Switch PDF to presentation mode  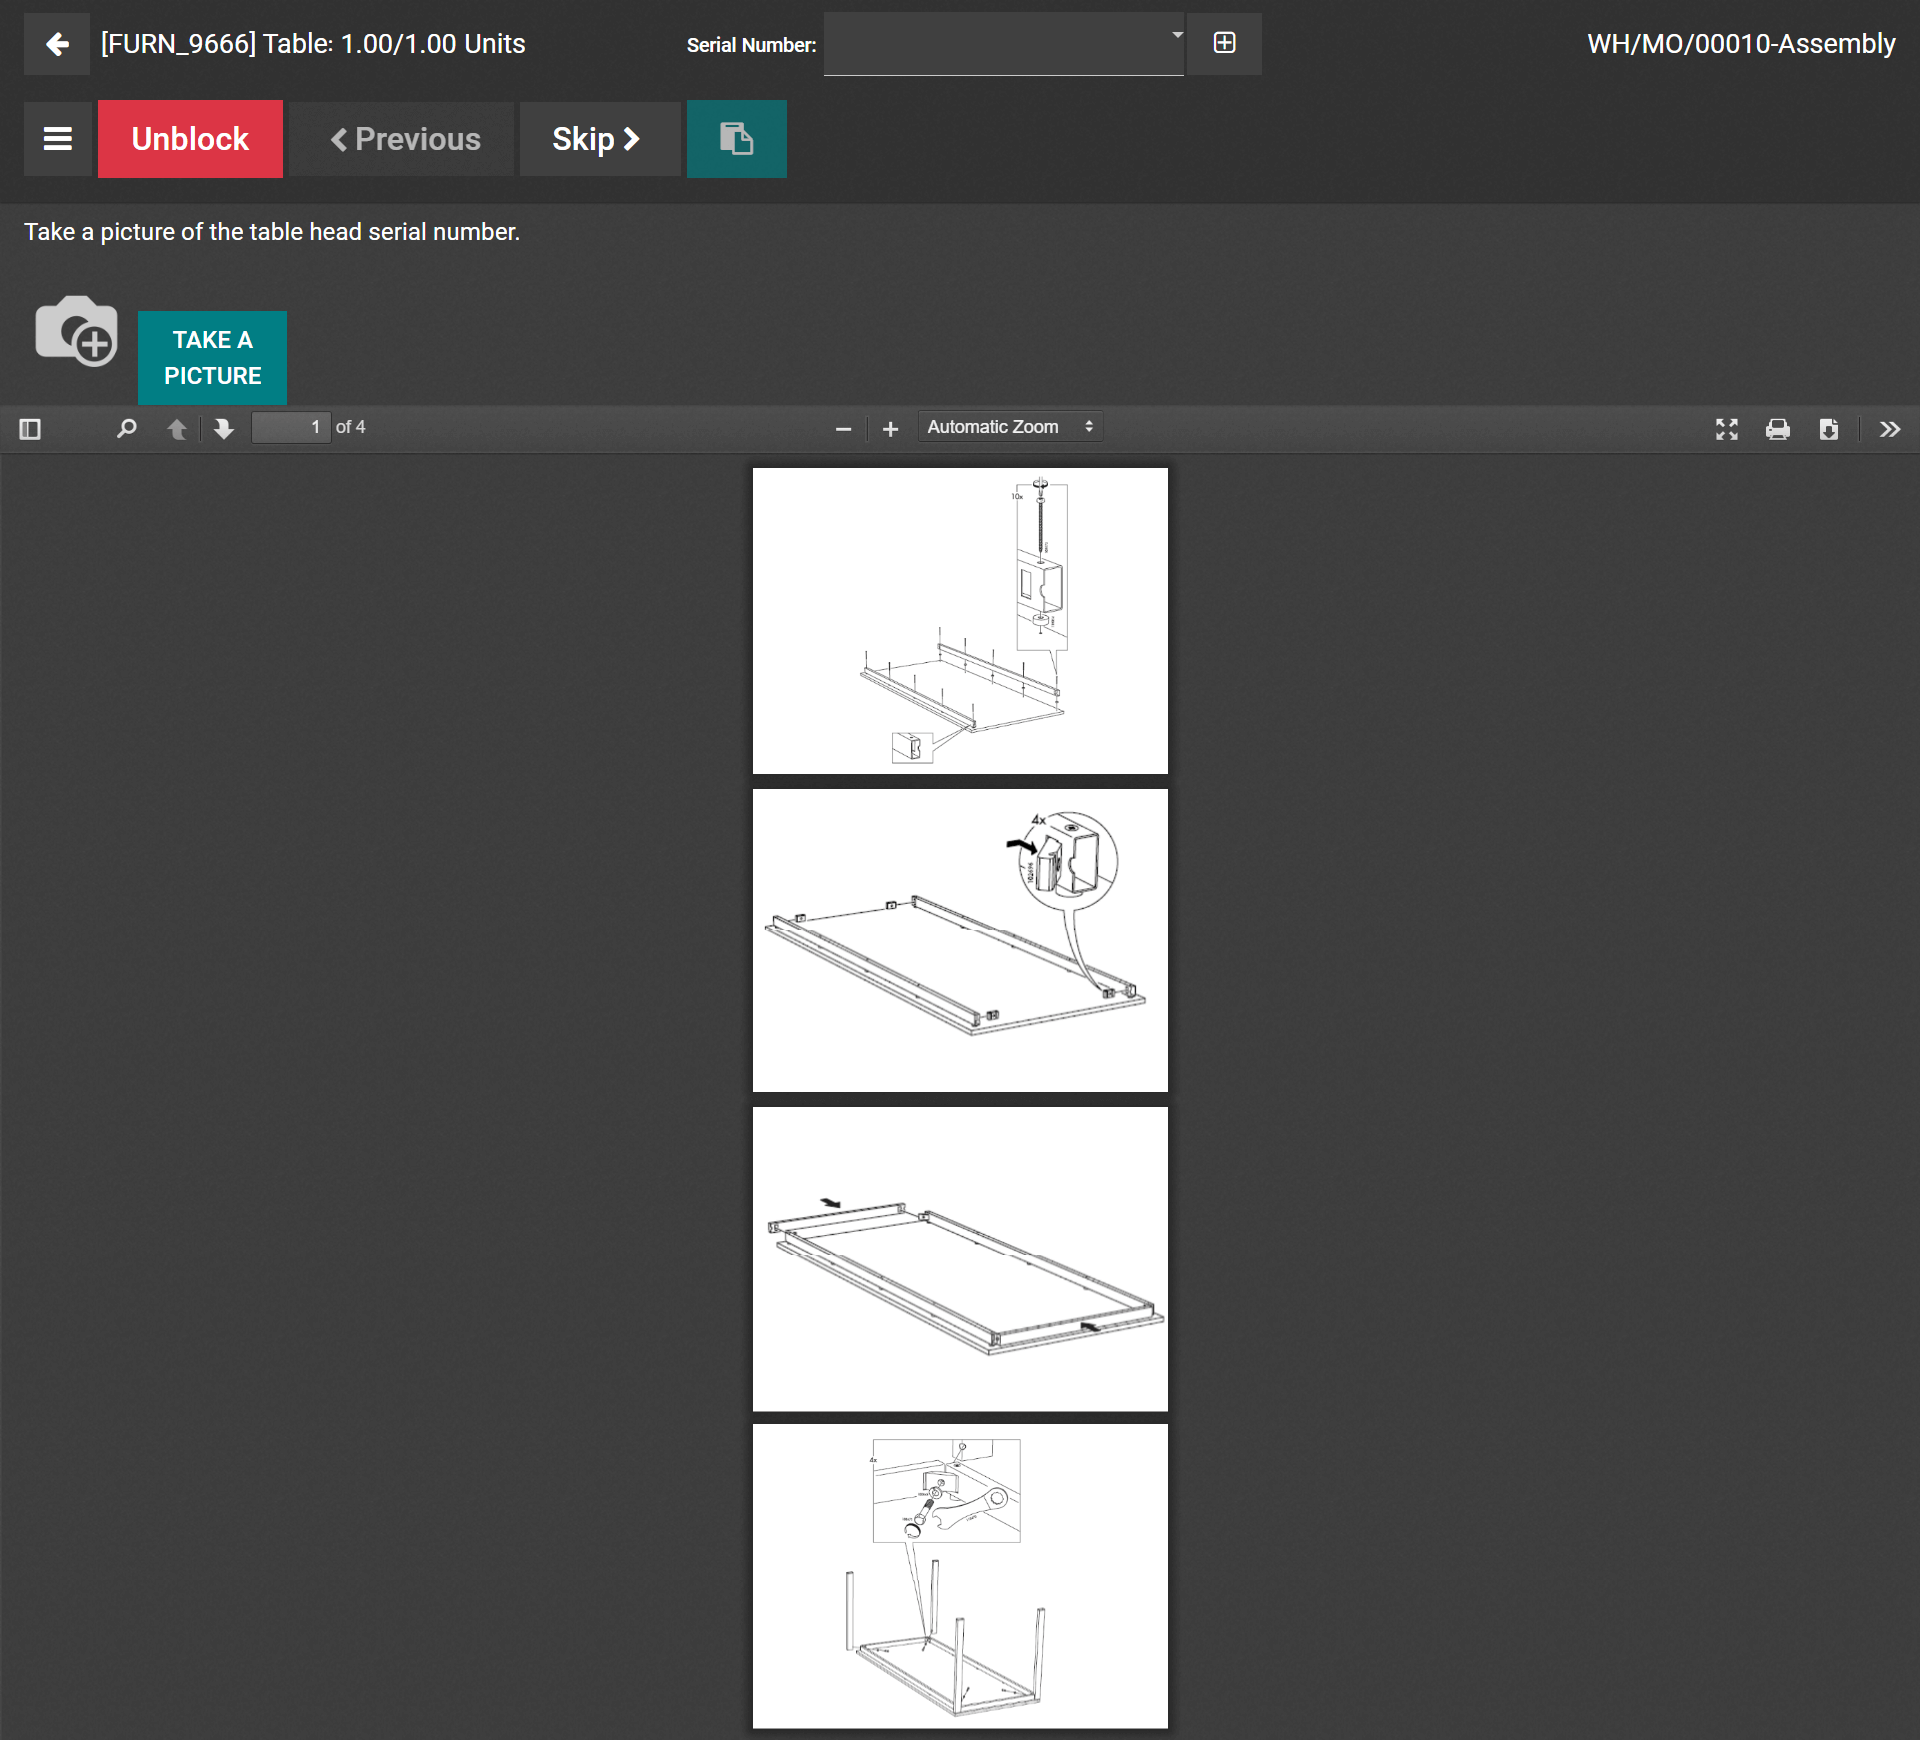pos(1726,429)
